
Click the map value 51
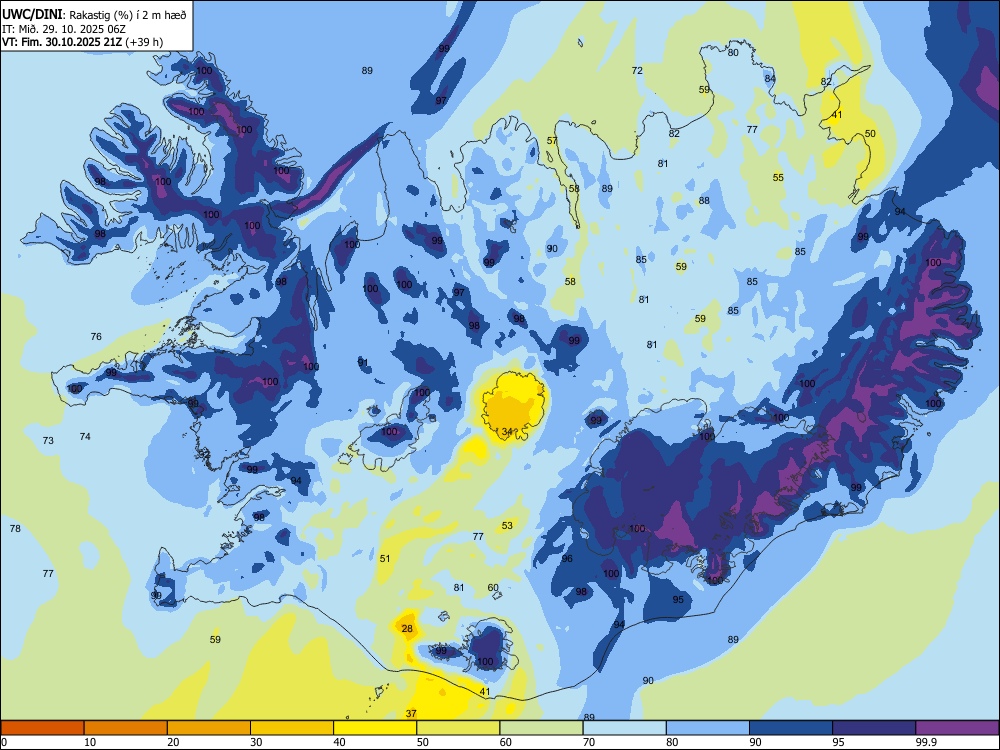(x=385, y=558)
